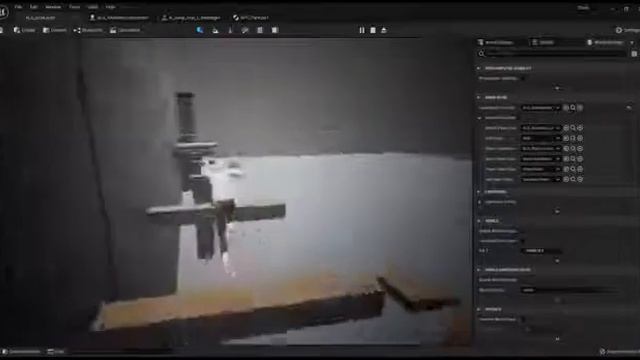Create new Player Controller Class plus icon

[580, 149]
